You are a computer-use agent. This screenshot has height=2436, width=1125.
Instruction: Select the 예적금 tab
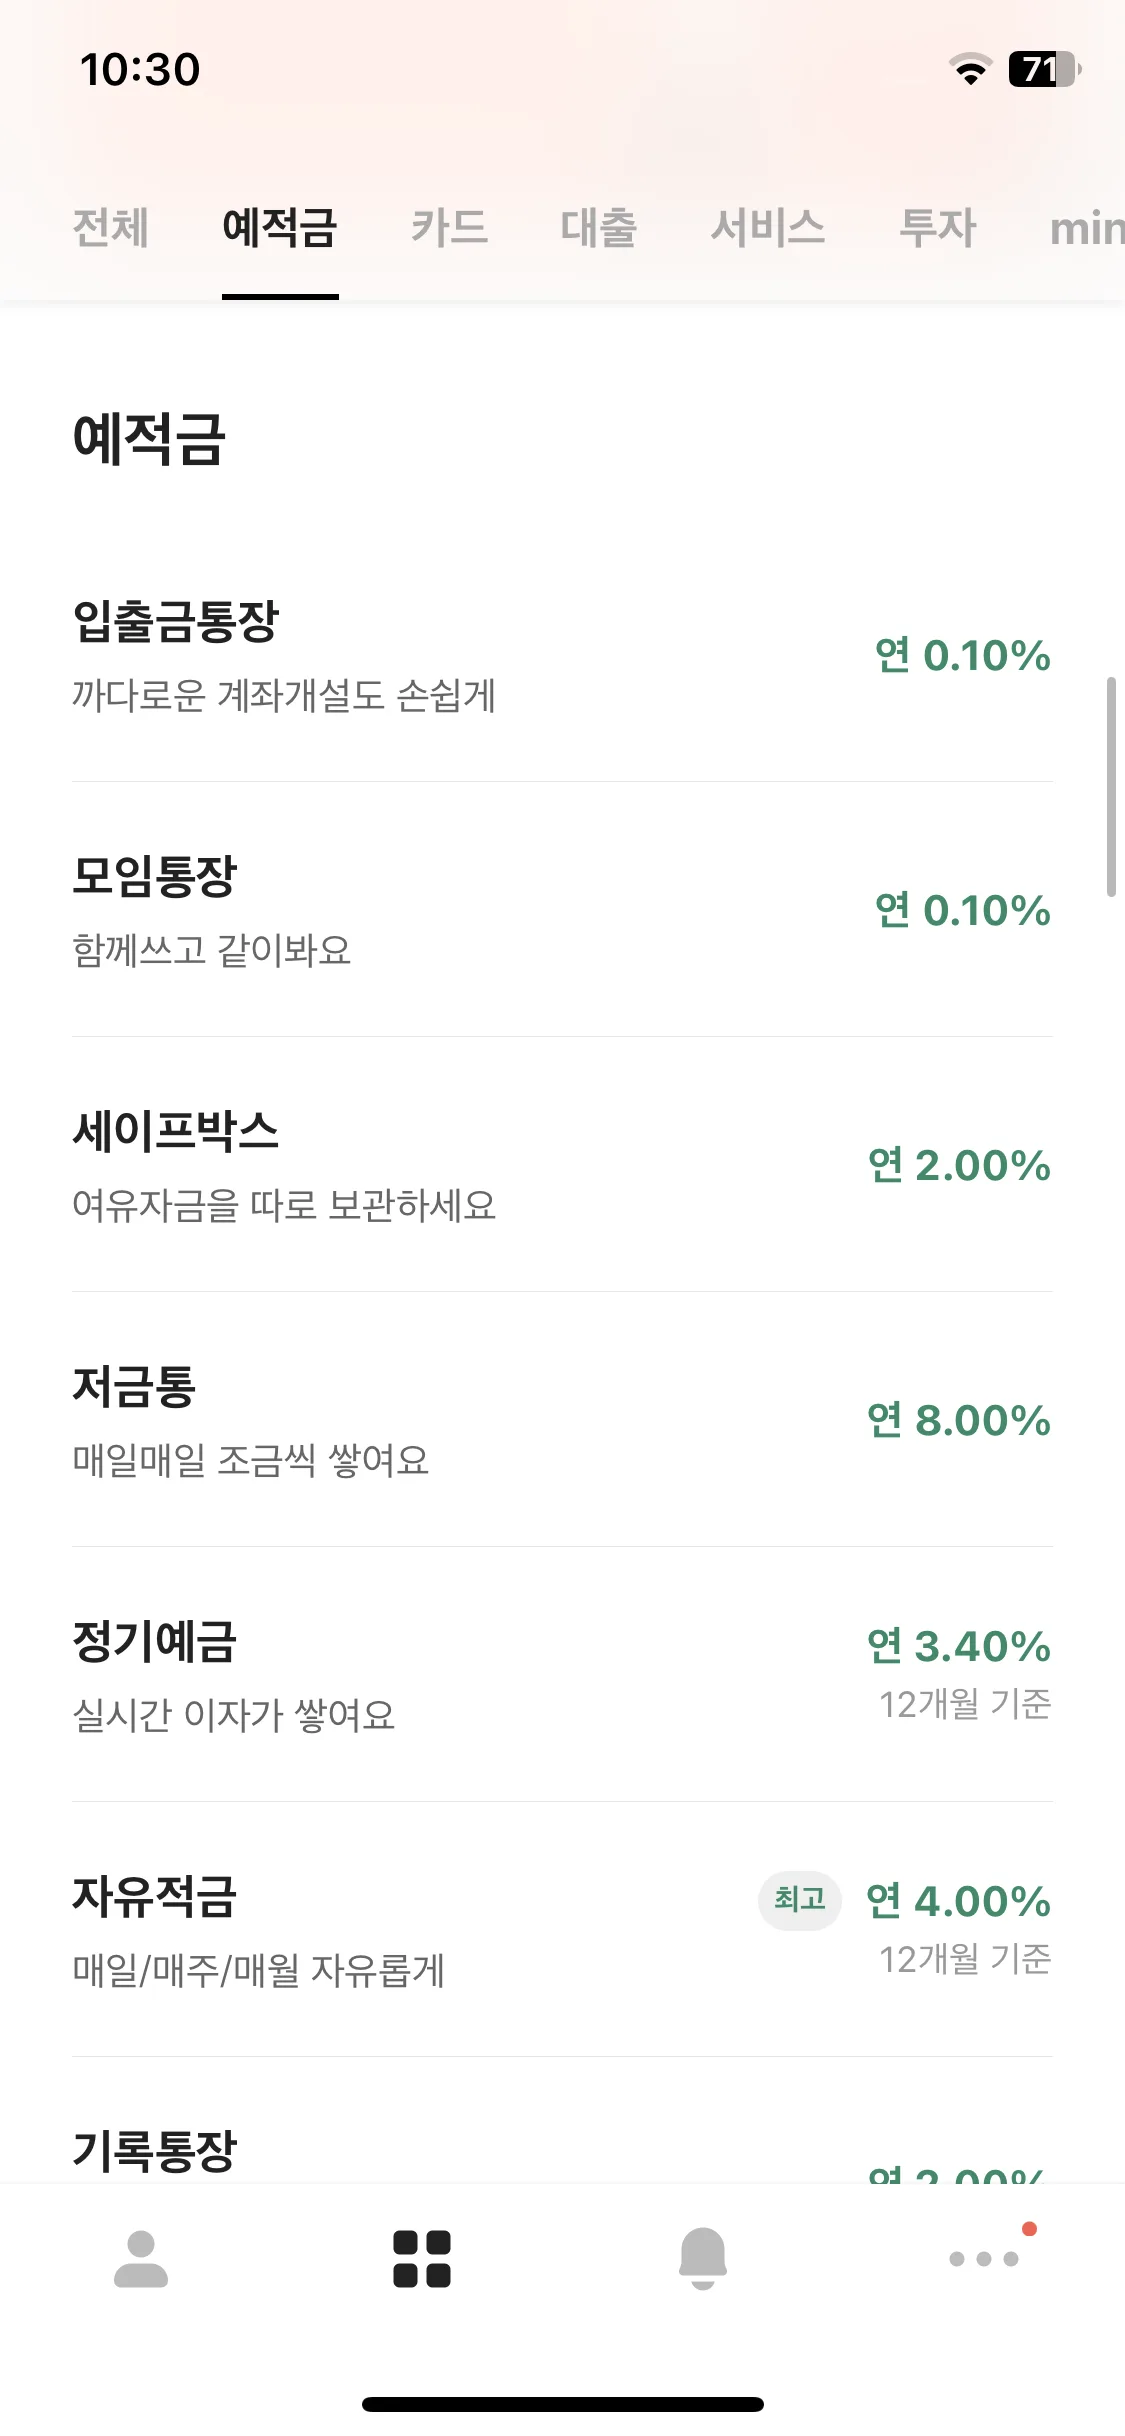click(x=280, y=228)
